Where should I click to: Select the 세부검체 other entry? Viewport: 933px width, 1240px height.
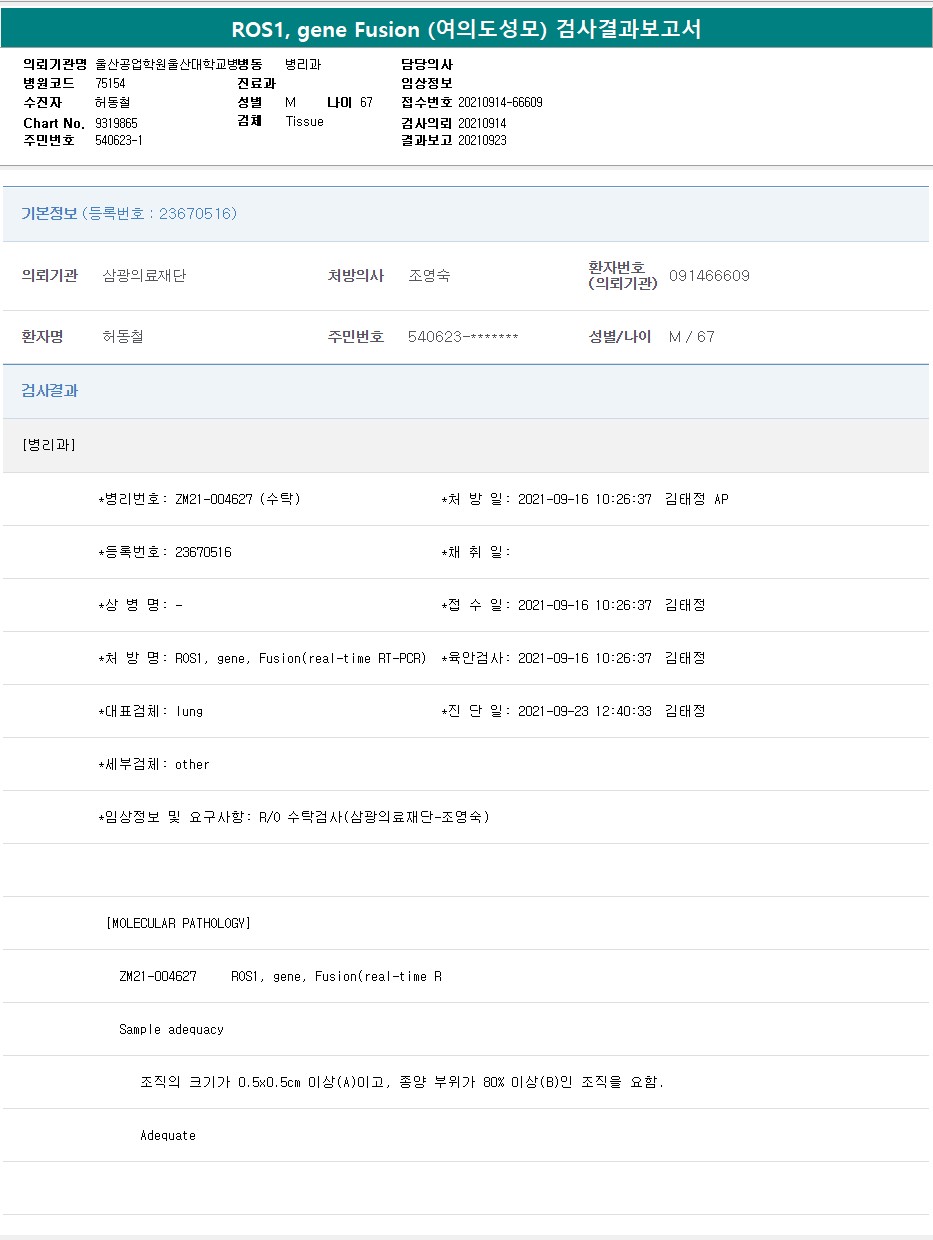coord(154,764)
